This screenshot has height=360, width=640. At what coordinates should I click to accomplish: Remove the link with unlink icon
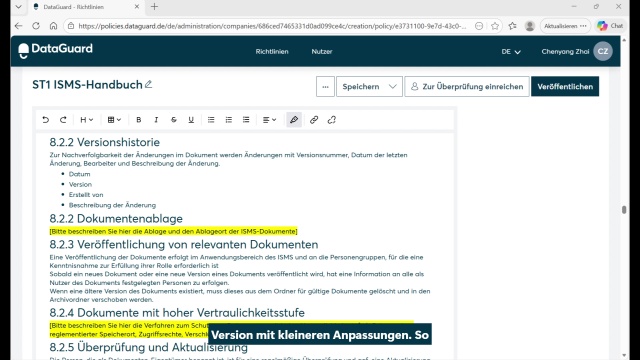[x=331, y=120]
